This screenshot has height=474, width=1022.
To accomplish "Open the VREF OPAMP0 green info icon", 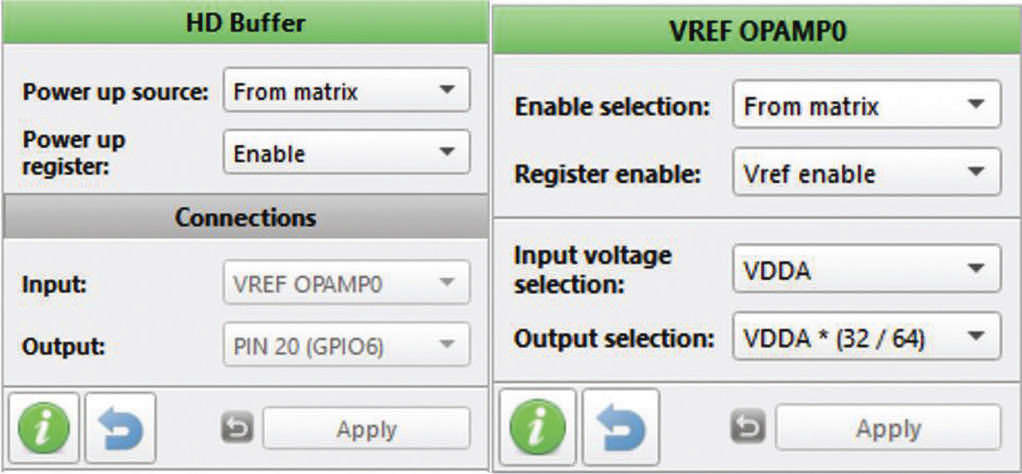I will pos(538,428).
